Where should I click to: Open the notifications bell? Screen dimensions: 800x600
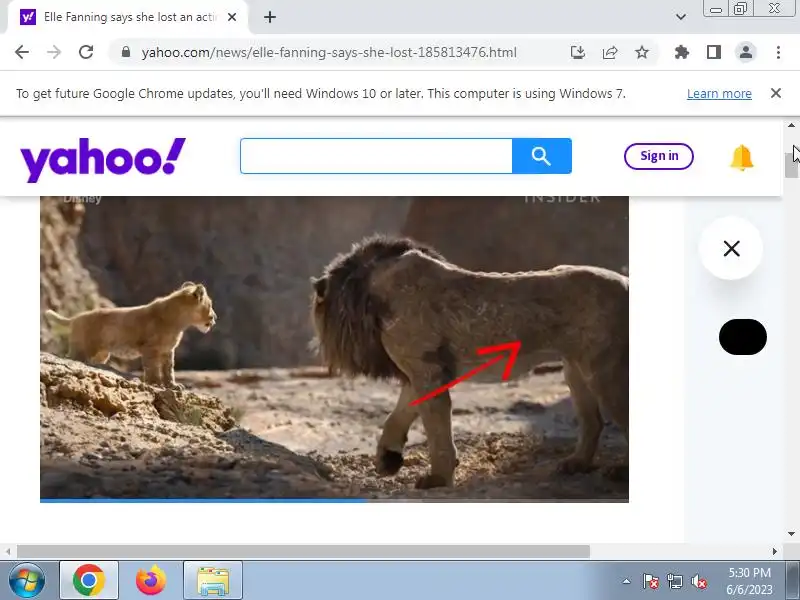pyautogui.click(x=741, y=157)
